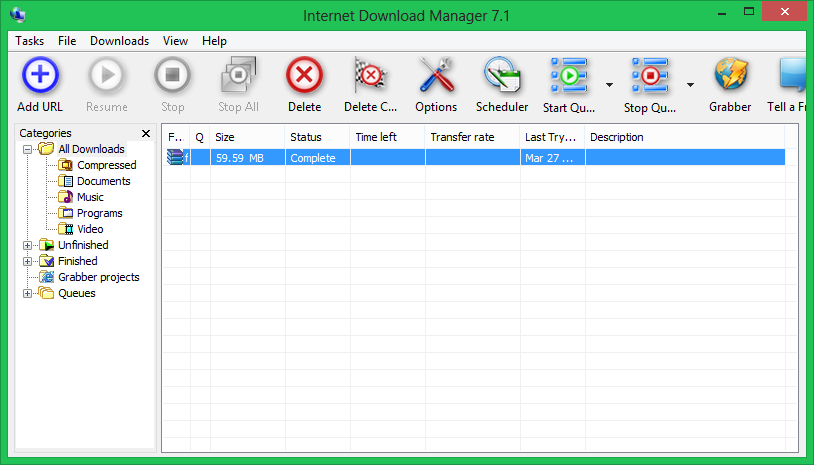The height and width of the screenshot is (465, 814).
Task: Minimize the Internet Download Manager window
Action: [722, 12]
